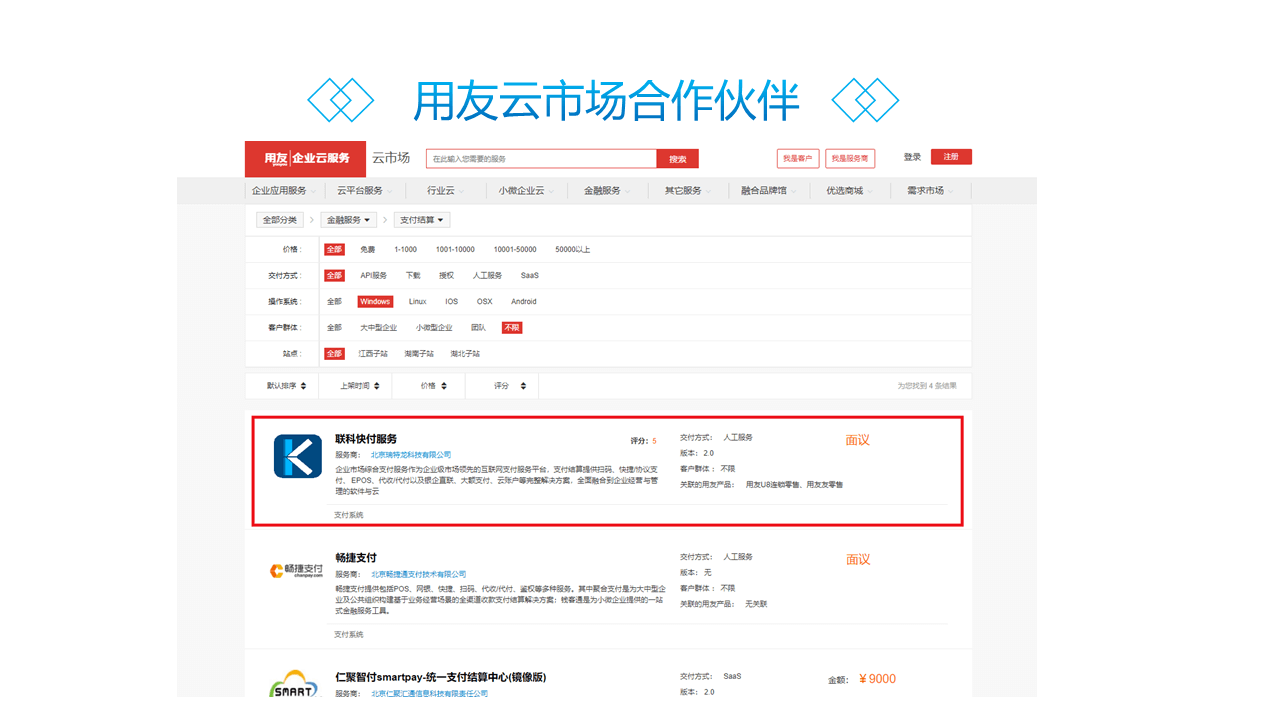Open provider link 北京瑞特龙科技有限公司

click(411, 455)
